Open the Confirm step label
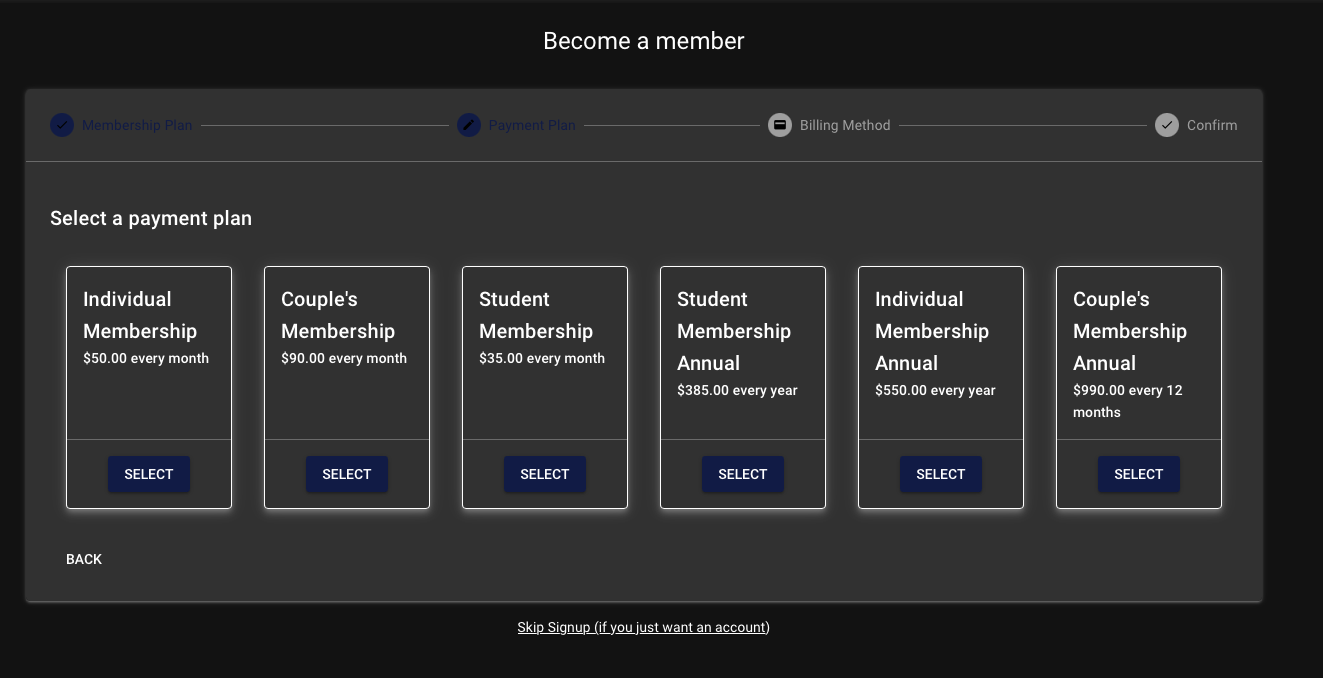1323x678 pixels. [1212, 125]
